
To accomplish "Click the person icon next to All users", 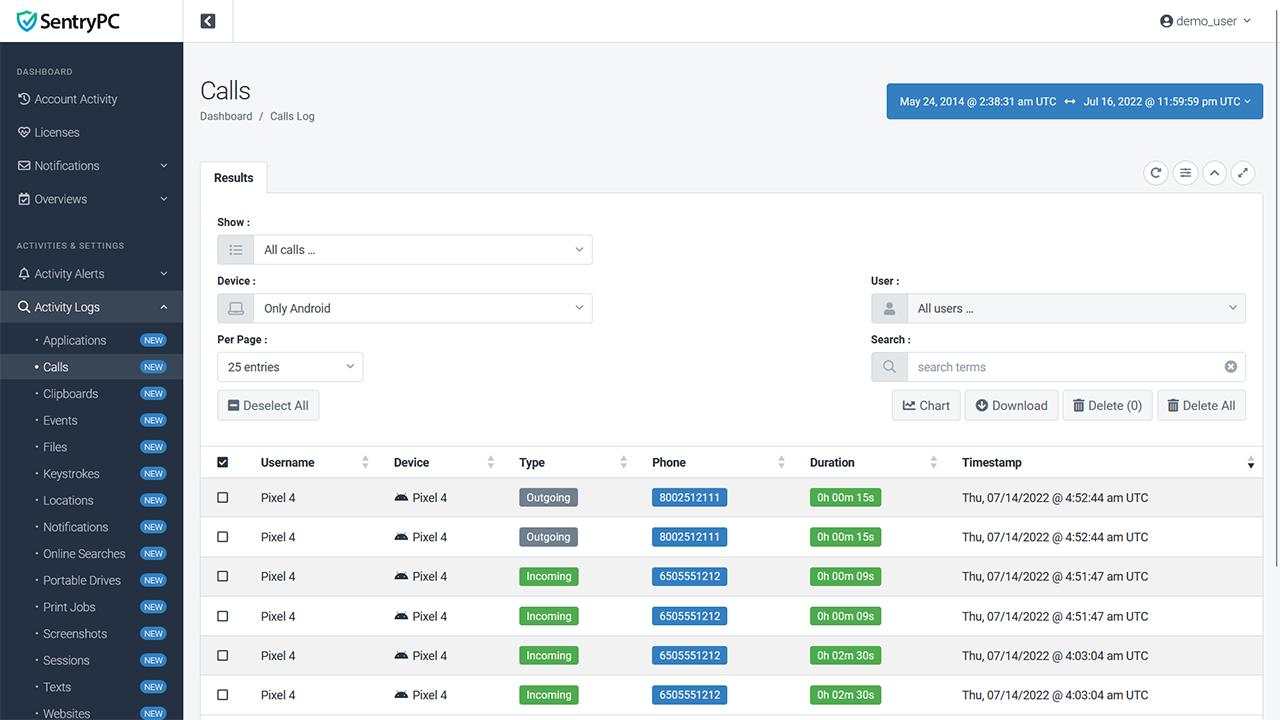I will pos(889,308).
